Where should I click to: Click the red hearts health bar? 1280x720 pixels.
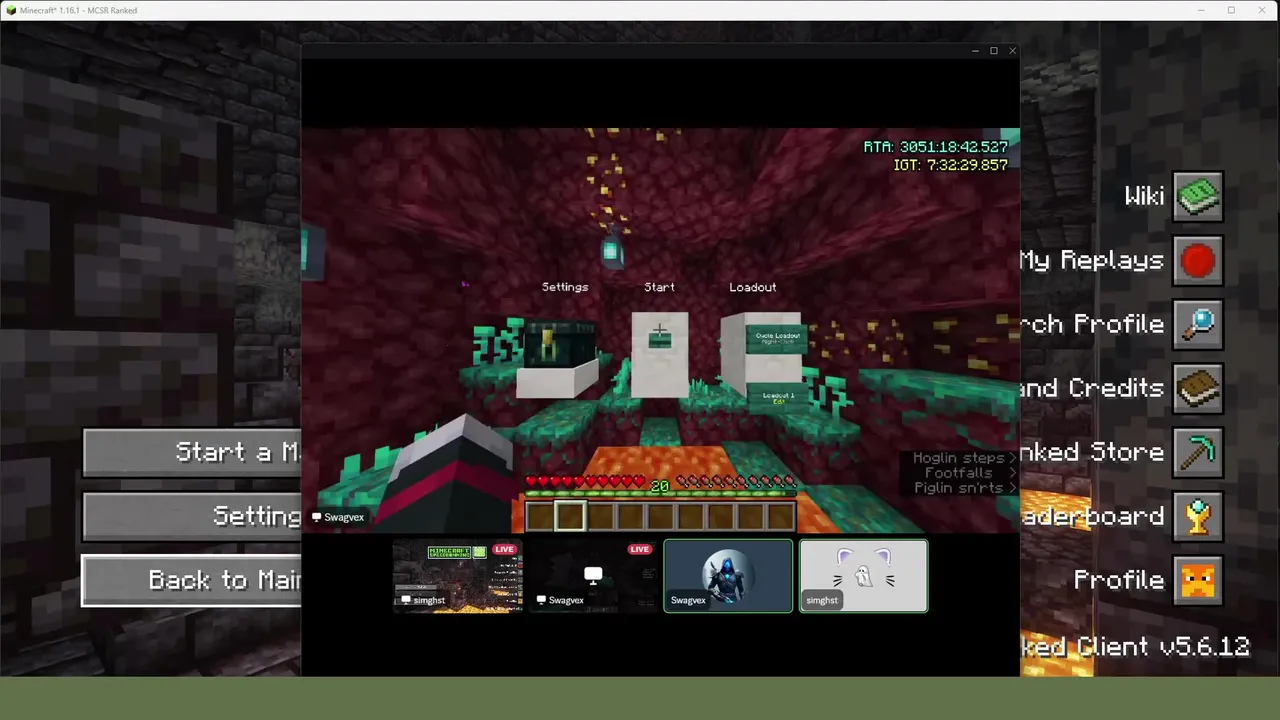[586, 483]
